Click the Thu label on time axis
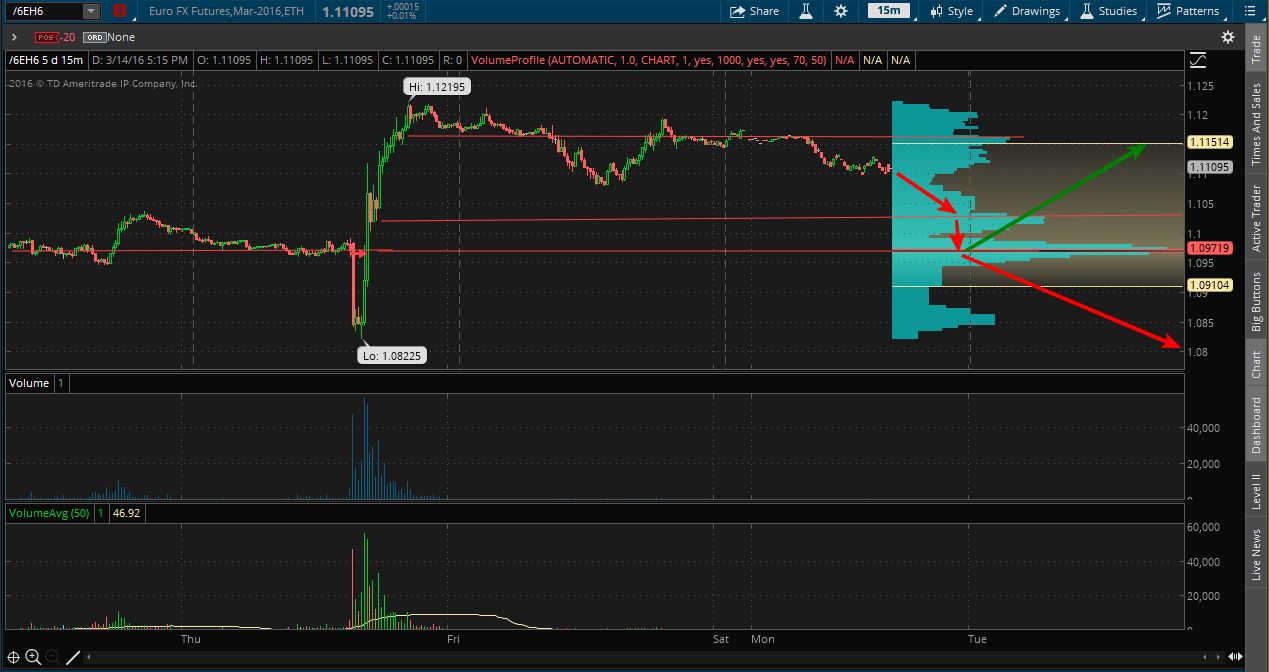Image resolution: width=1269 pixels, height=672 pixels. click(x=190, y=638)
